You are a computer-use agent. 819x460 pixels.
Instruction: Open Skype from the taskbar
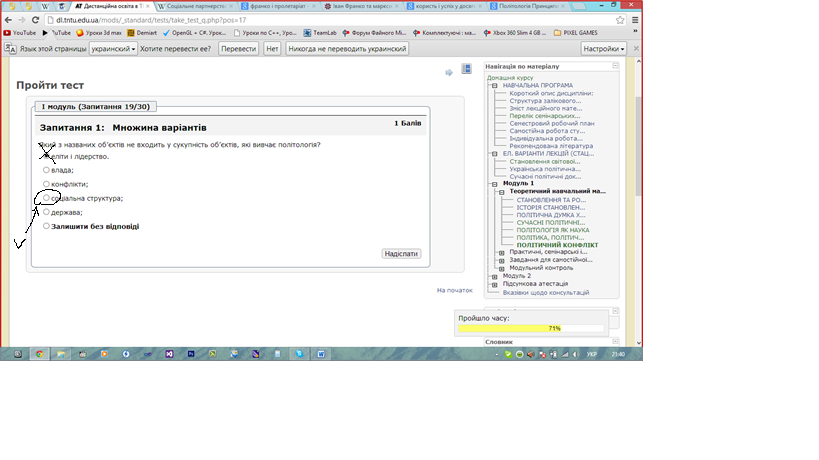pyautogui.click(x=299, y=353)
